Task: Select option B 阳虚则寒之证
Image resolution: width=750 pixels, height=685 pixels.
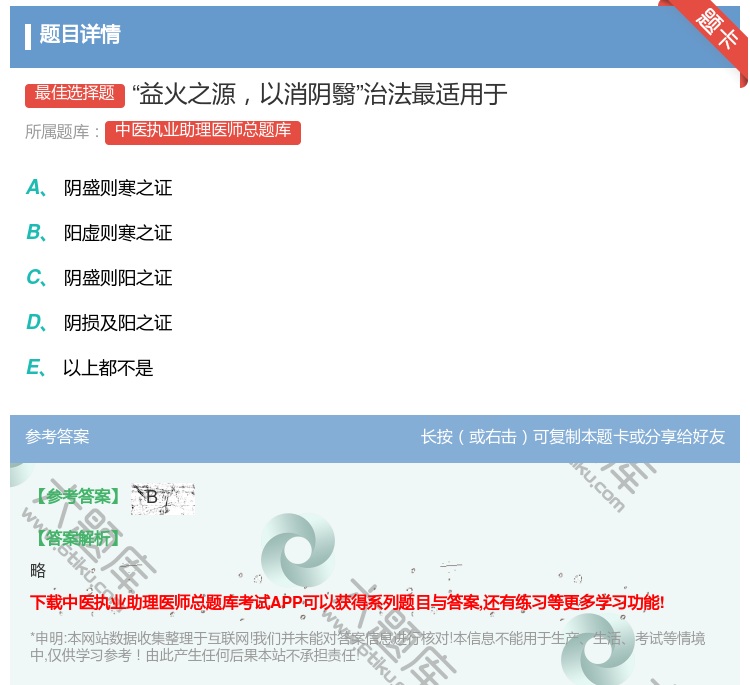Action: 118,233
